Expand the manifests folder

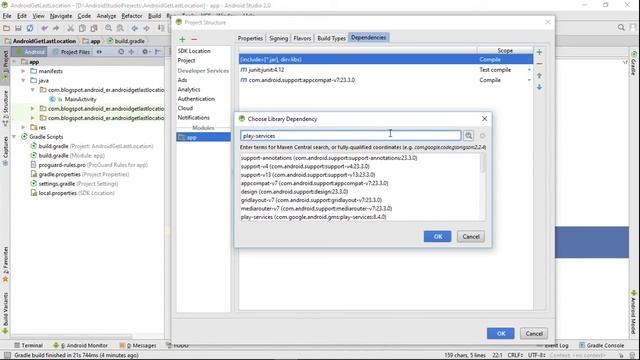tap(23, 71)
